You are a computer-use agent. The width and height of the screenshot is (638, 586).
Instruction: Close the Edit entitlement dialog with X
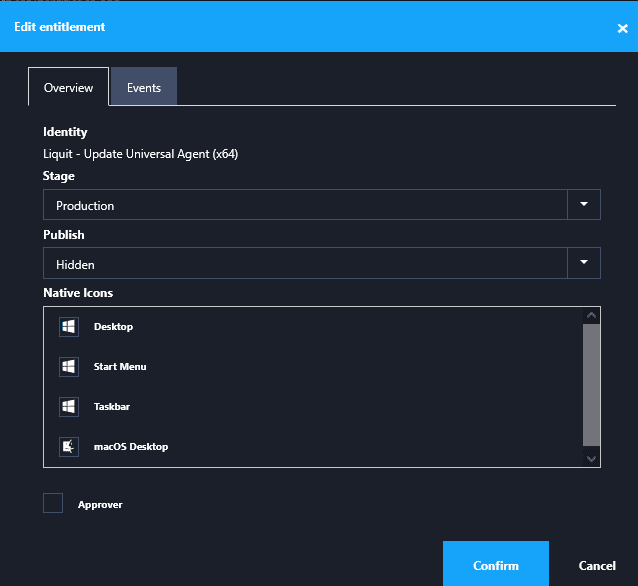(622, 28)
